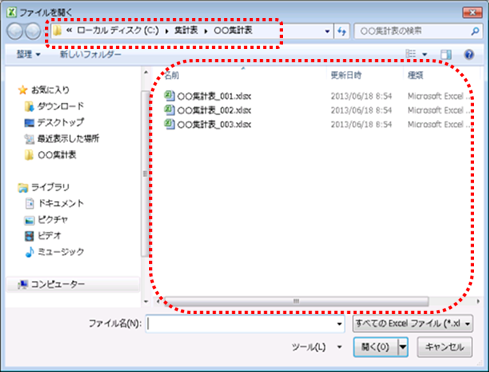Screen dimensions: 489x372
Task: Open the デスクトップ sidebar item
Action: 54,123
